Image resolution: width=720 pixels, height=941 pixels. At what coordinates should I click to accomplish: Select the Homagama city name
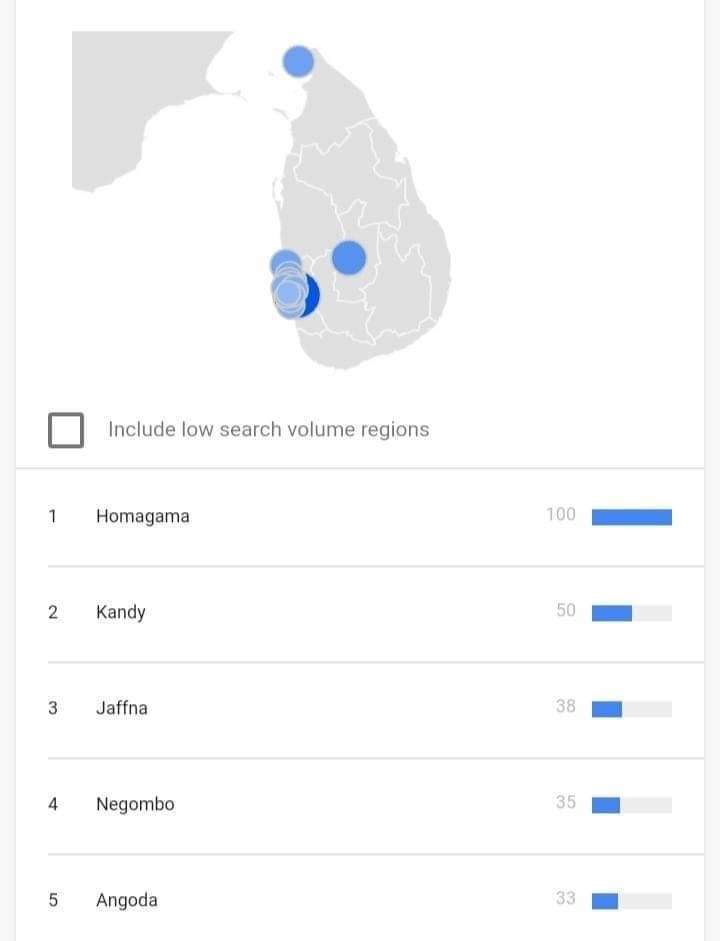[x=143, y=516]
